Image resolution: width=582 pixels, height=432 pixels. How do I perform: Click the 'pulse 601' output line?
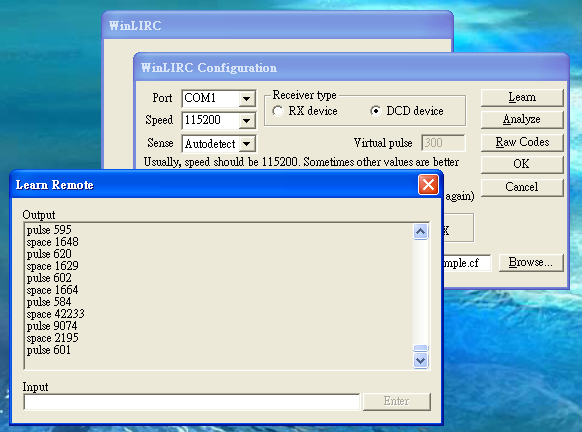coord(49,350)
